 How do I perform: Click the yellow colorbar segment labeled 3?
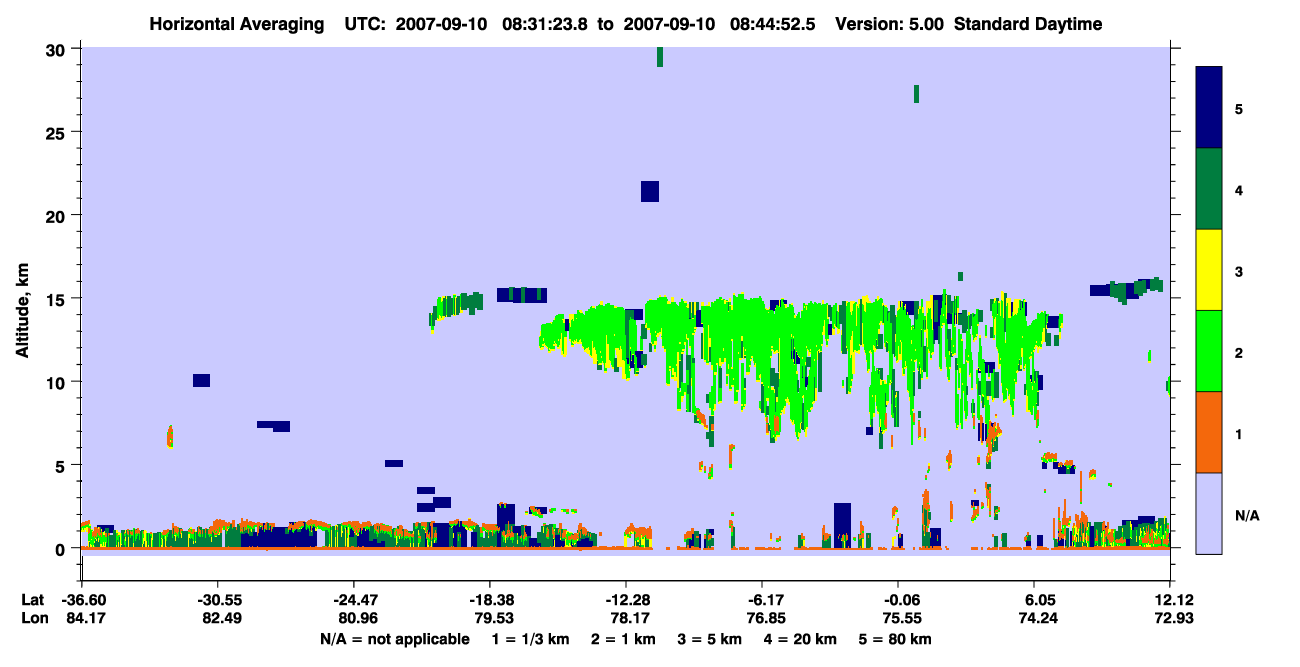(1209, 270)
